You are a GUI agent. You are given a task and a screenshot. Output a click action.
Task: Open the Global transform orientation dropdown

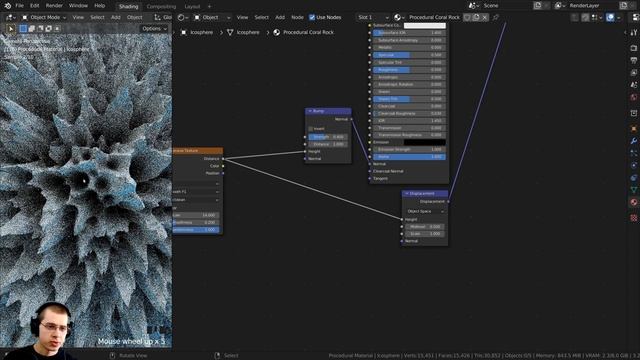coord(163,17)
